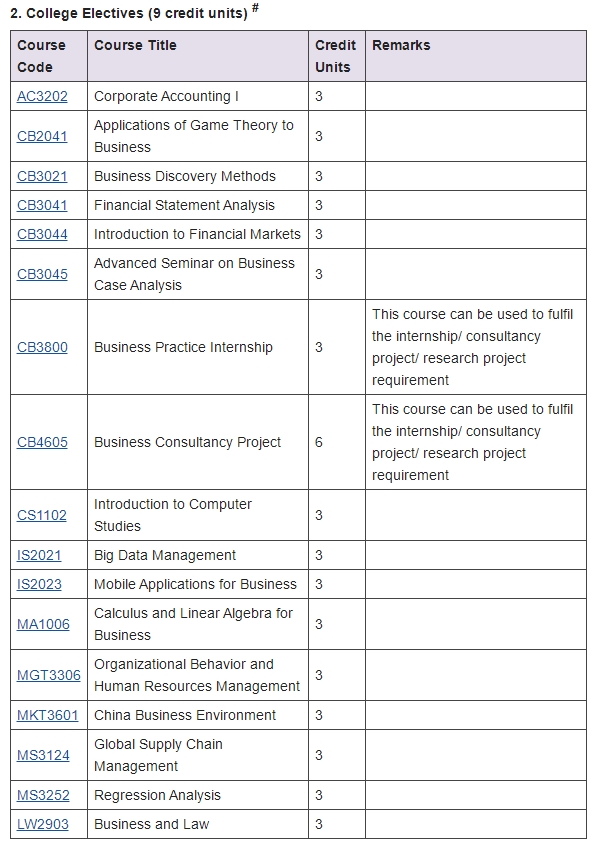
Task: Follow the CB3044 course link
Action: coord(42,234)
